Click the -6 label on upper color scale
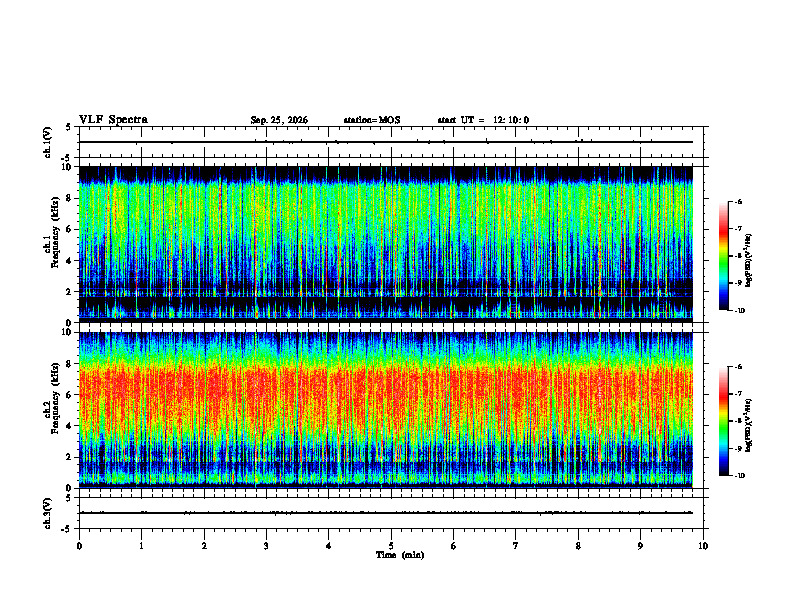Screen dimensions: 792x612 click(x=738, y=201)
